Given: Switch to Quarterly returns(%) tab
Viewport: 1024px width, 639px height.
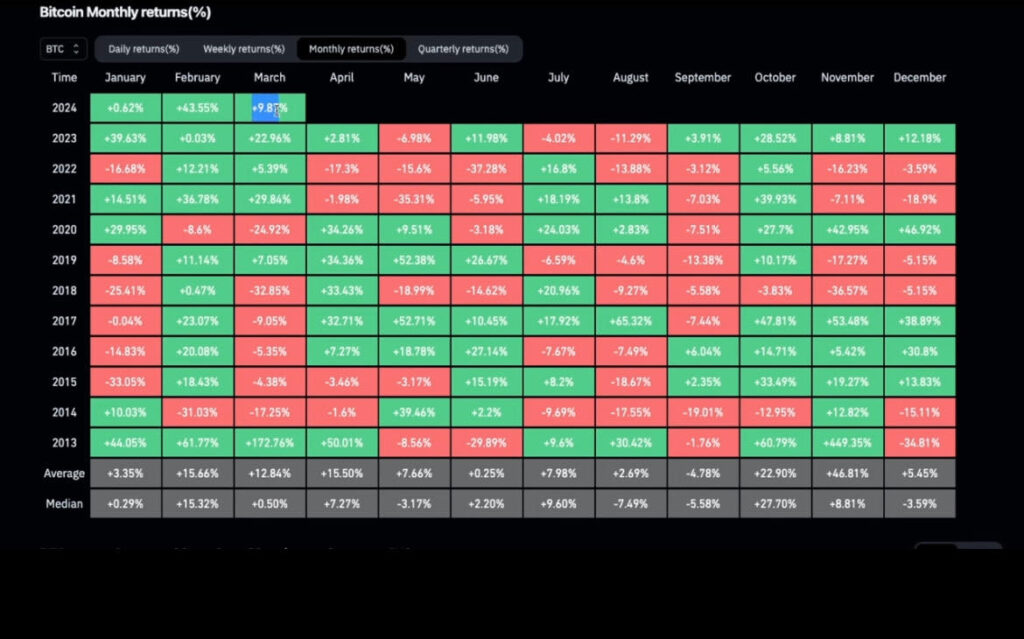Looking at the screenshot, I should click(463, 48).
